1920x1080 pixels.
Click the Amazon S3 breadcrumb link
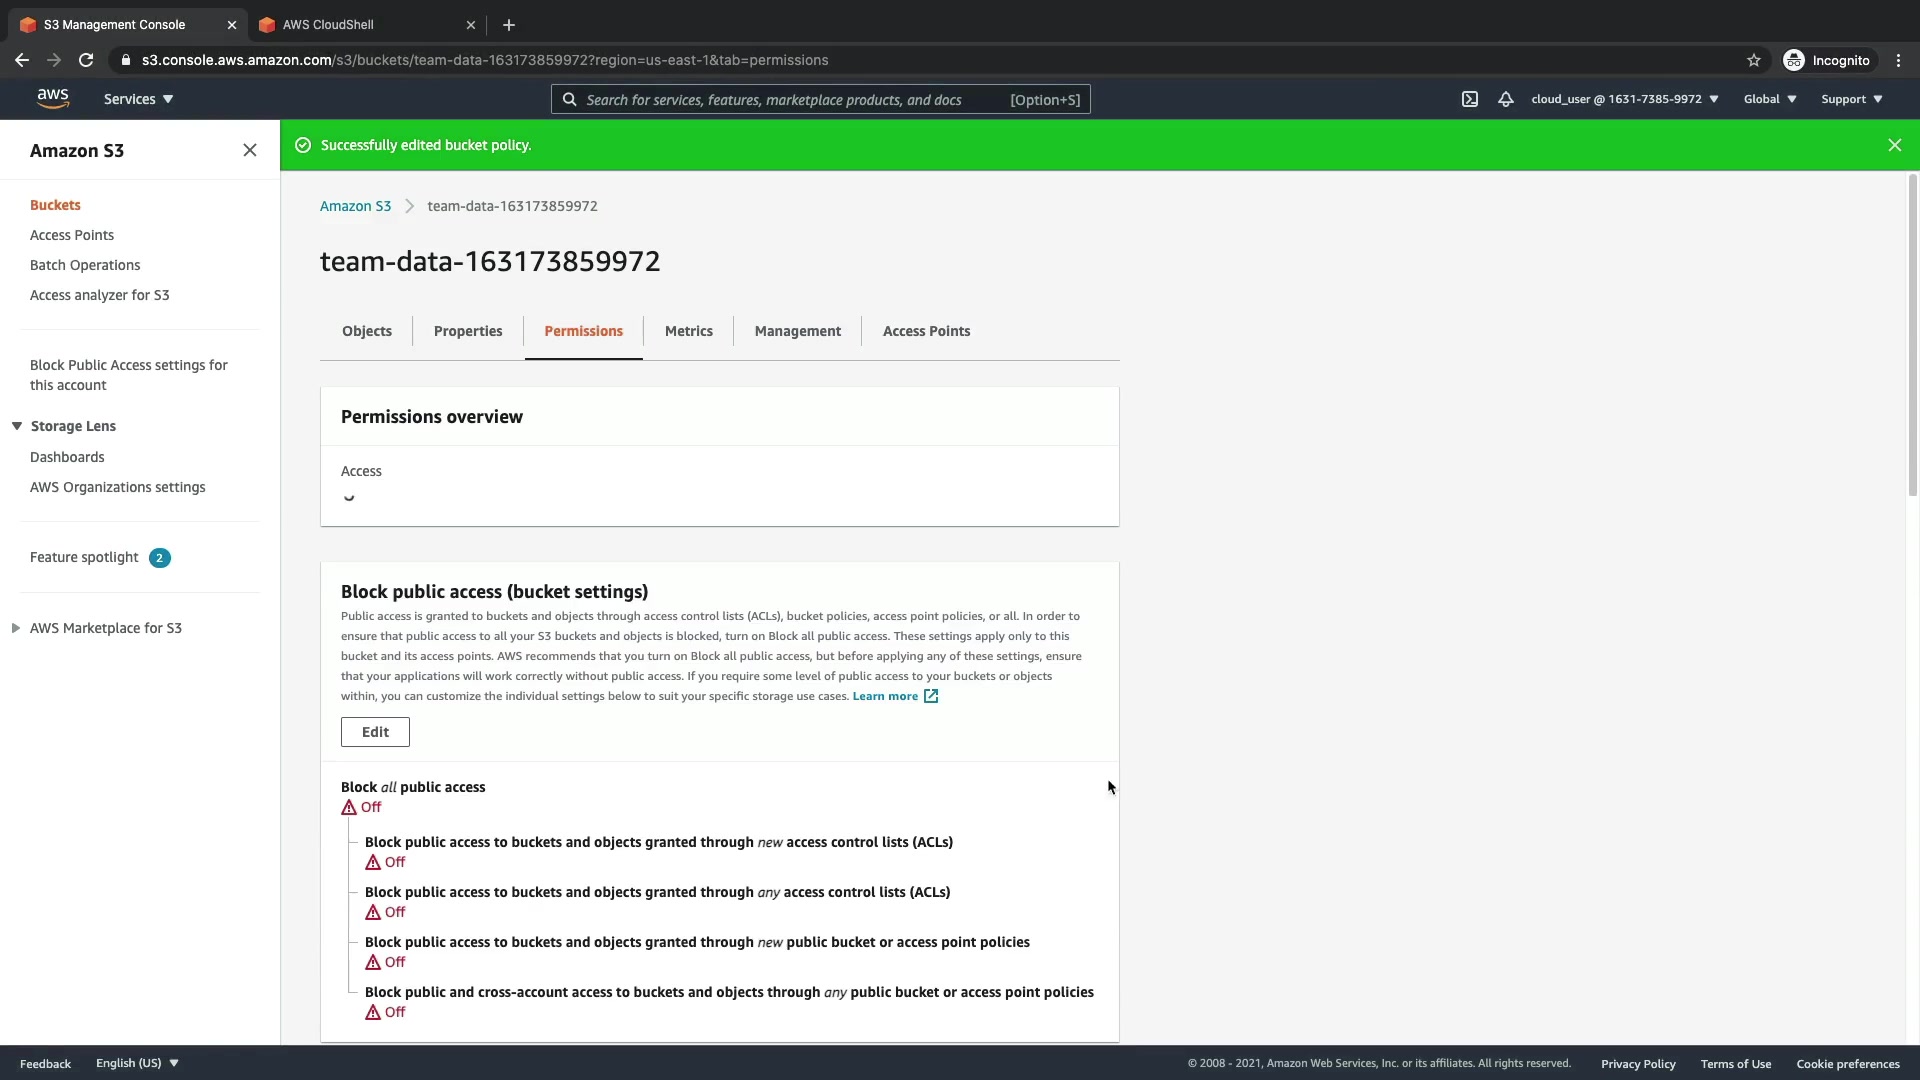355,206
